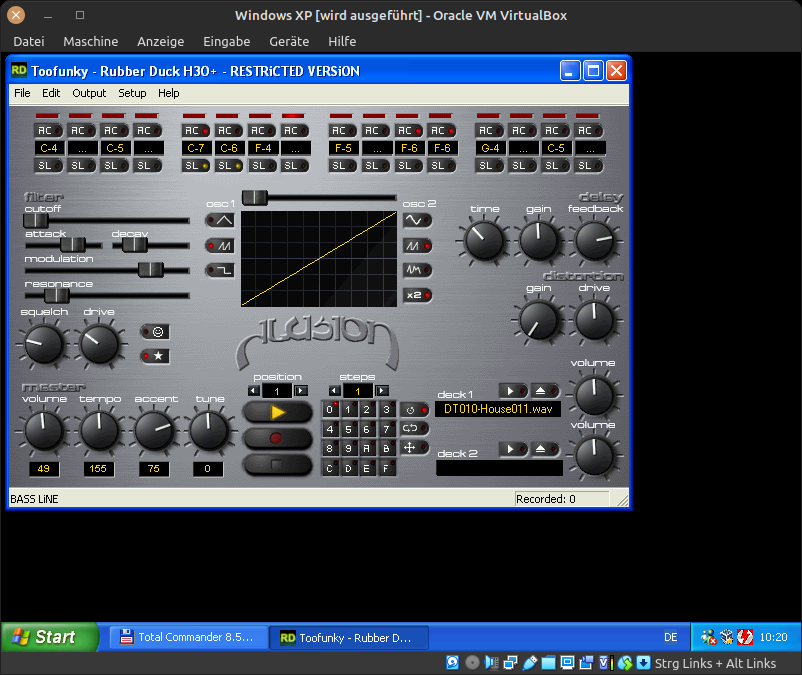Image resolution: width=802 pixels, height=675 pixels.
Task: Increase the position value with right arrow
Action: (x=301, y=391)
